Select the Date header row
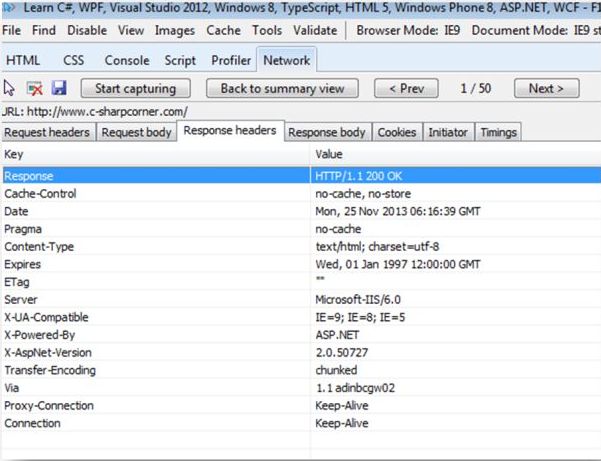The image size is (601, 461). [x=301, y=211]
